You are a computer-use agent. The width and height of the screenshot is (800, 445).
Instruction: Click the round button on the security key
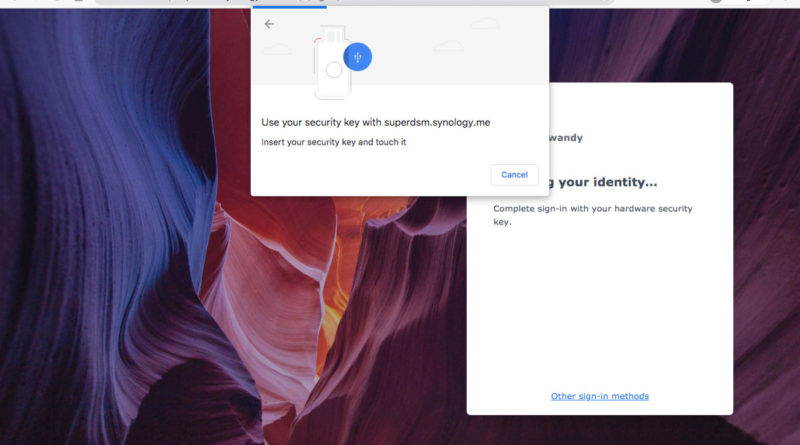click(x=333, y=71)
